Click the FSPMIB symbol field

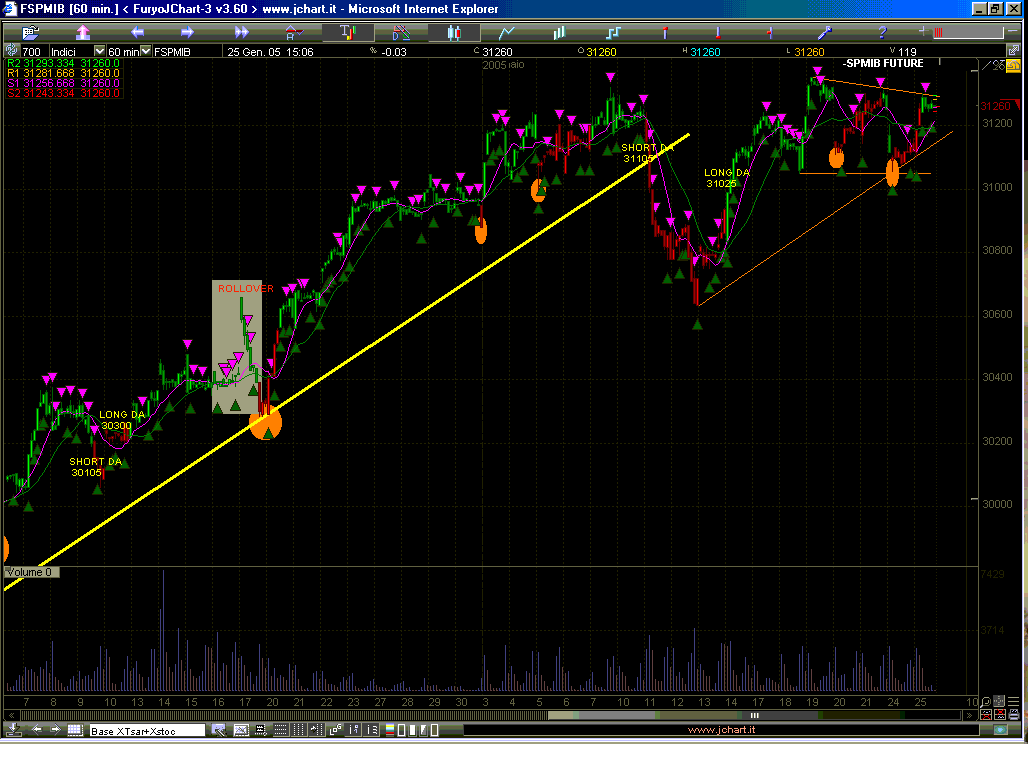[x=174, y=51]
